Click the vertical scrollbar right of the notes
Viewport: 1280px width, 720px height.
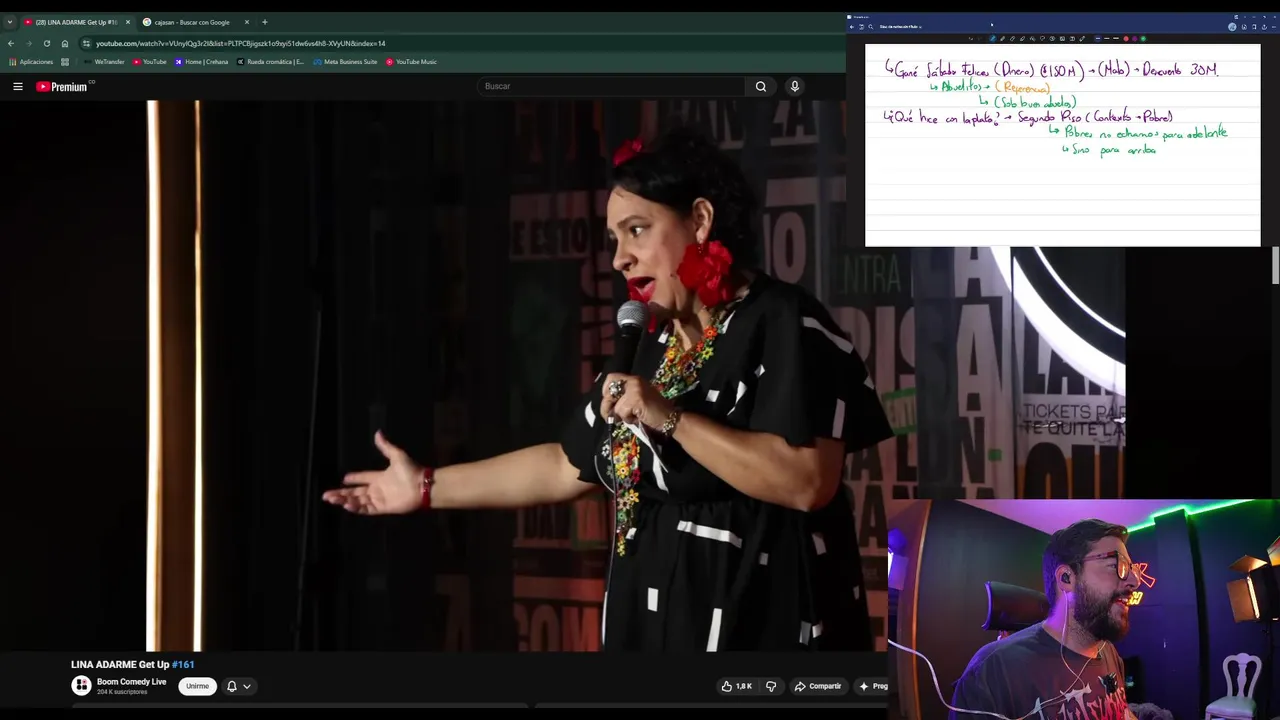[1275, 265]
